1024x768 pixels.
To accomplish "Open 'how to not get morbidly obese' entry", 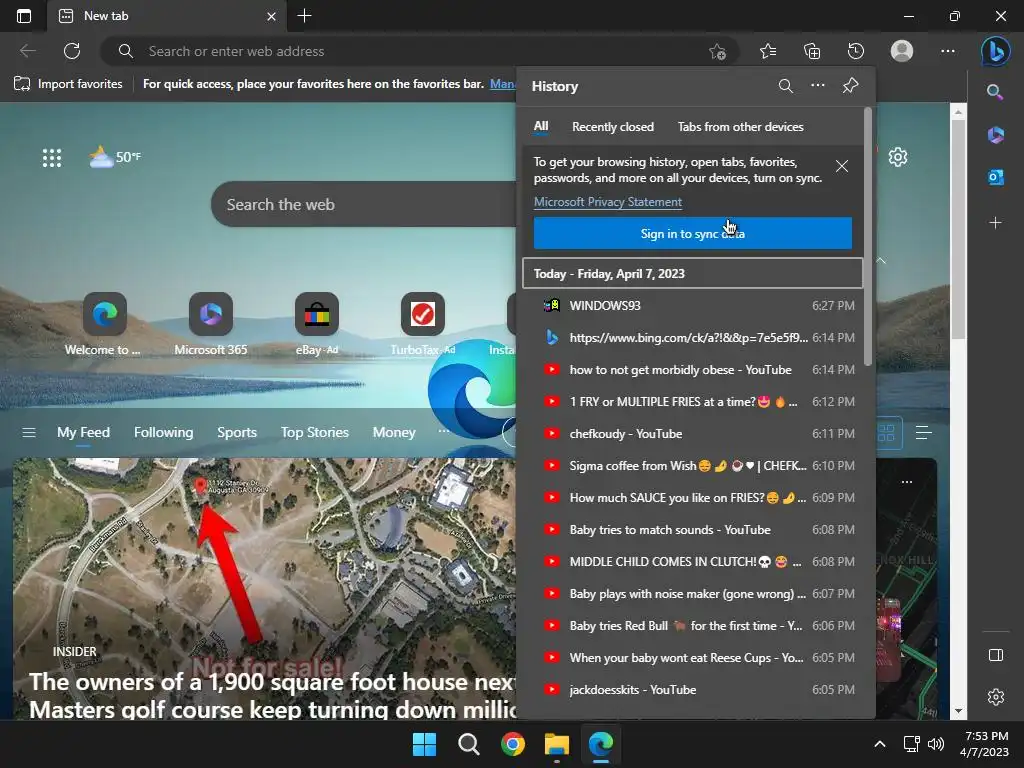I will (693, 370).
